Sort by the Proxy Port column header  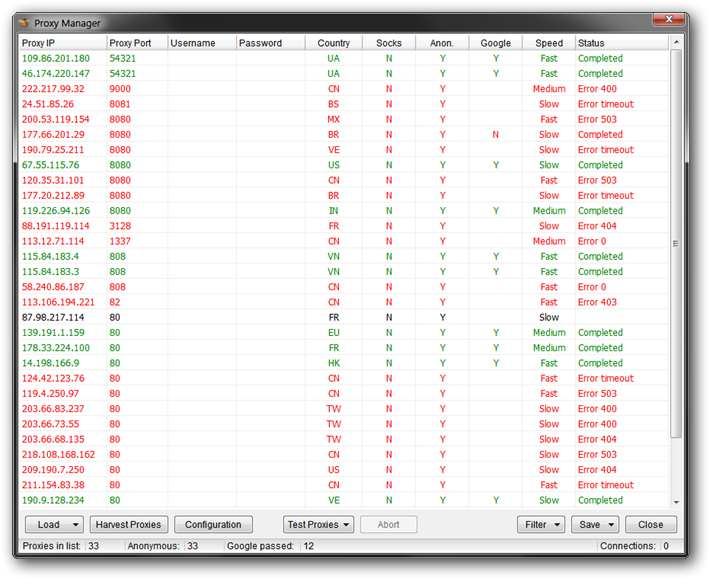coord(136,43)
